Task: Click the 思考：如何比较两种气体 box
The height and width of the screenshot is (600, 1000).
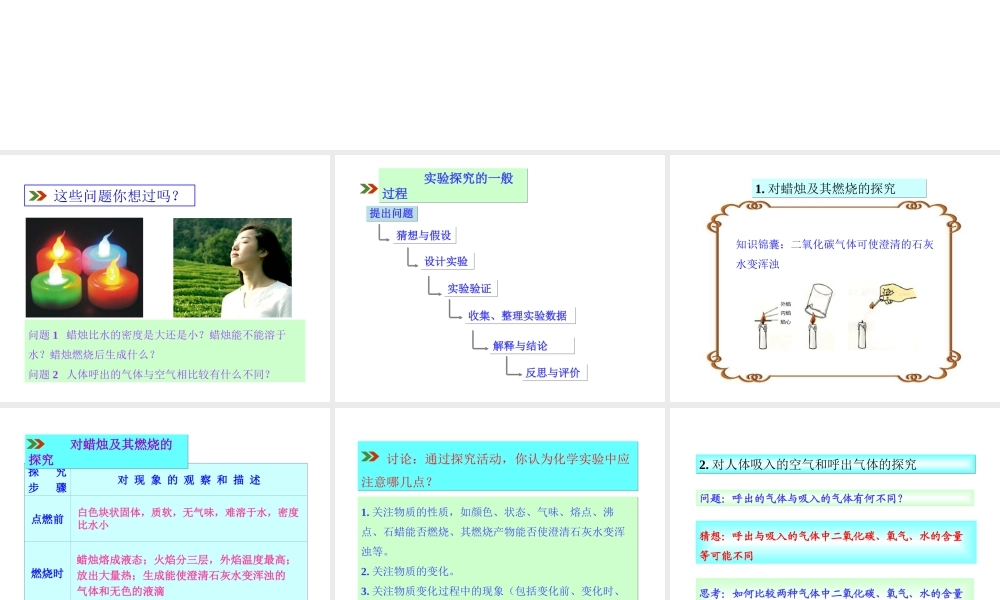Action: (835, 590)
